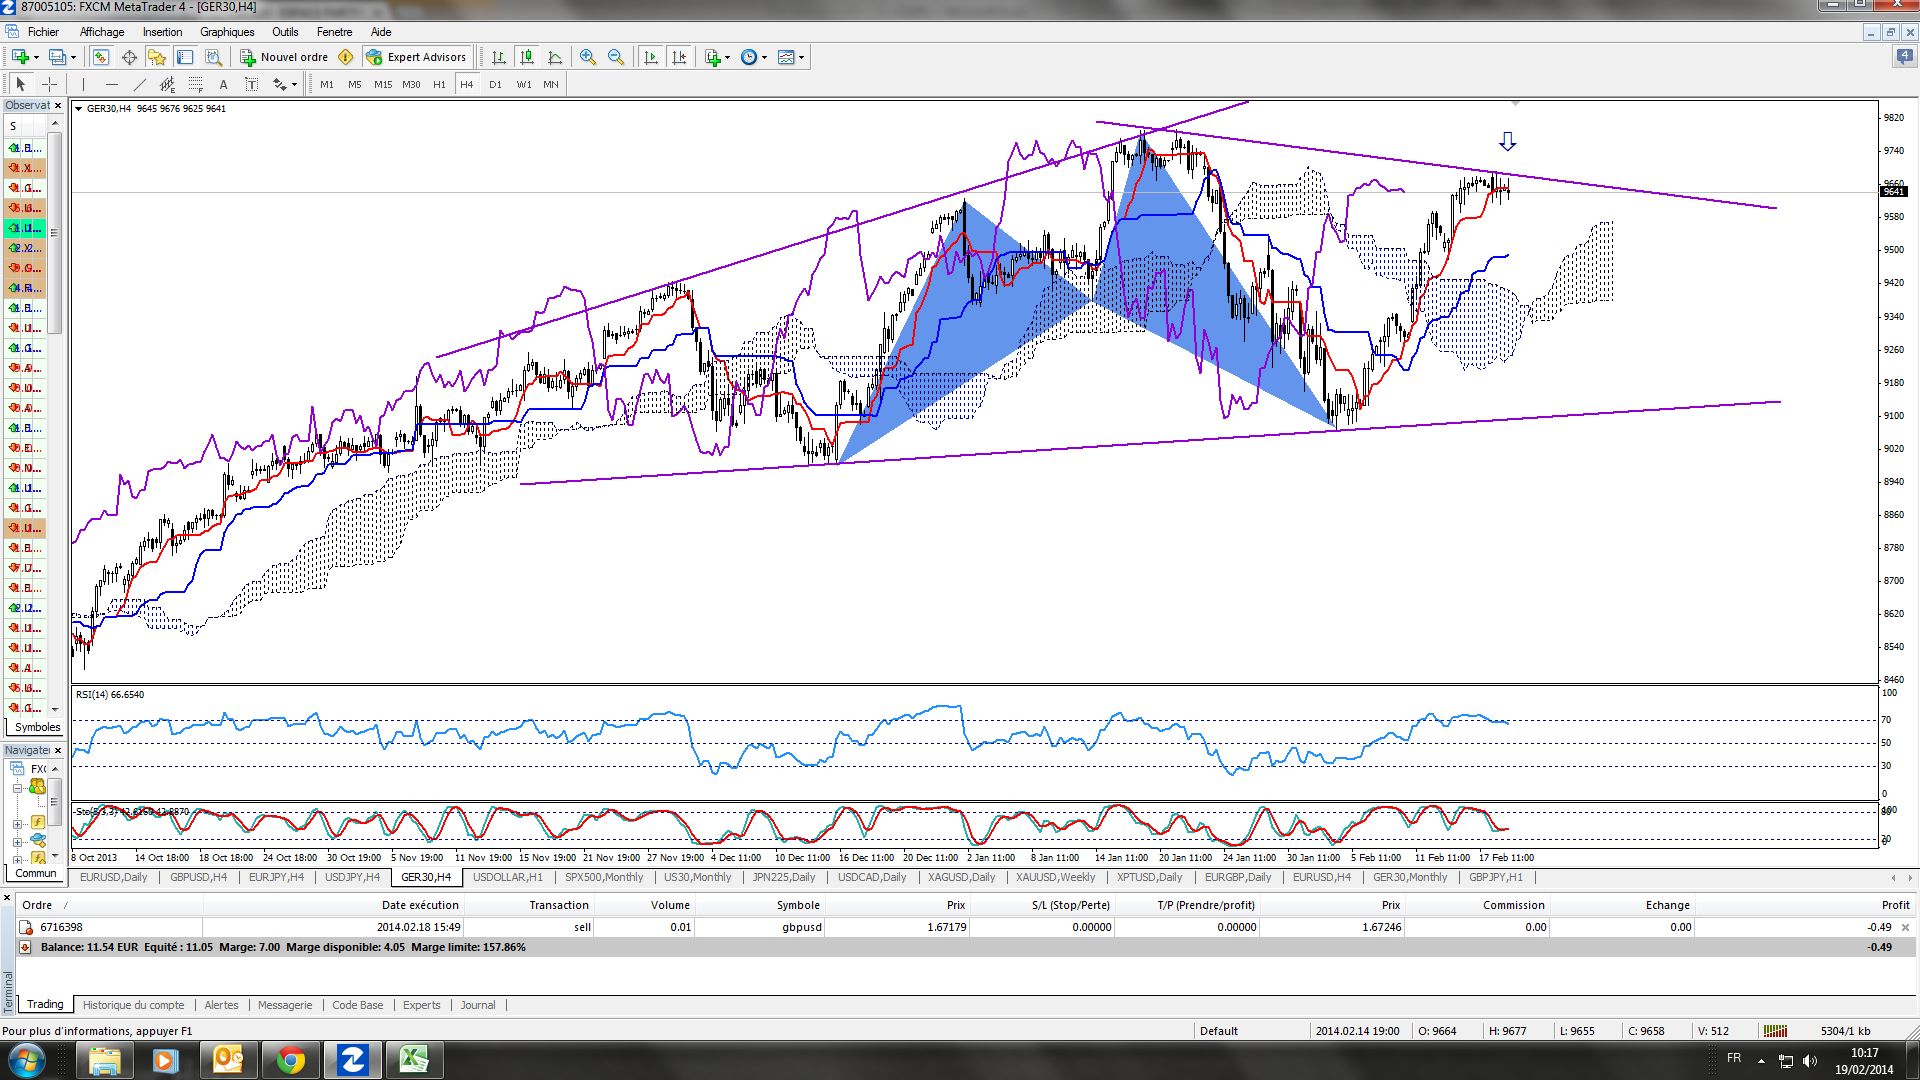Toggle the Auto Scroll chart button
Image resolution: width=1920 pixels, height=1080 pixels.
click(651, 57)
